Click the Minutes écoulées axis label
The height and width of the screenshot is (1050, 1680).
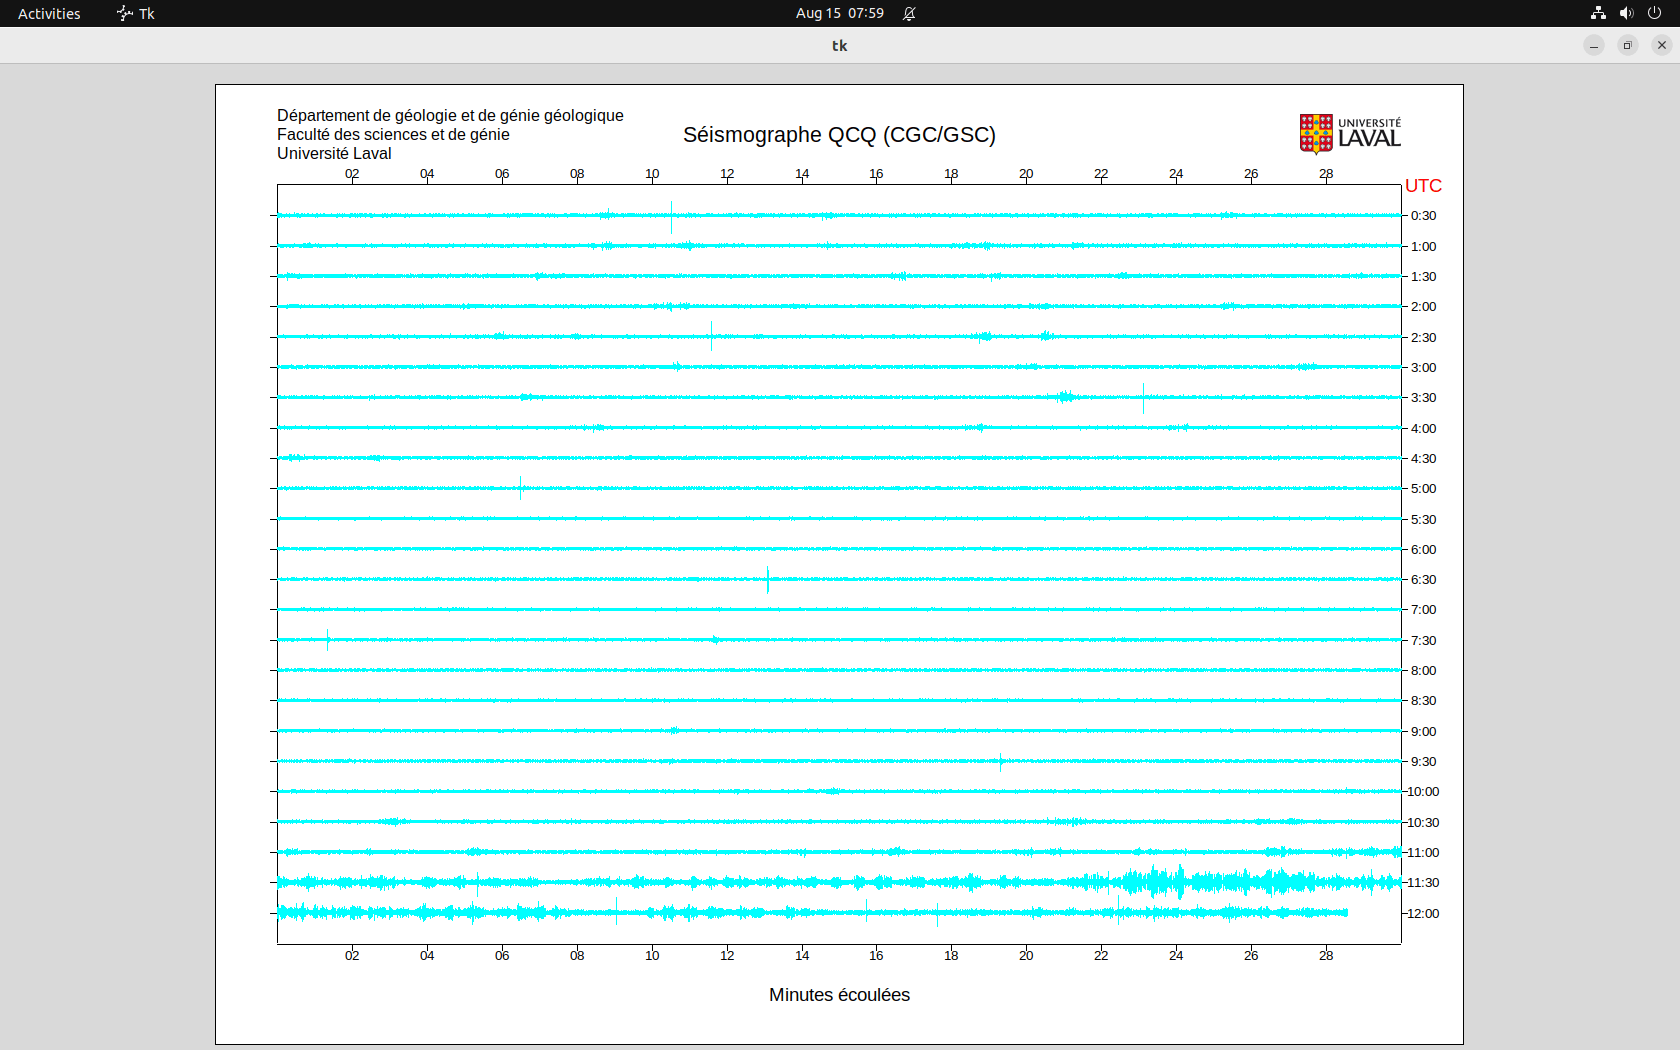click(839, 995)
